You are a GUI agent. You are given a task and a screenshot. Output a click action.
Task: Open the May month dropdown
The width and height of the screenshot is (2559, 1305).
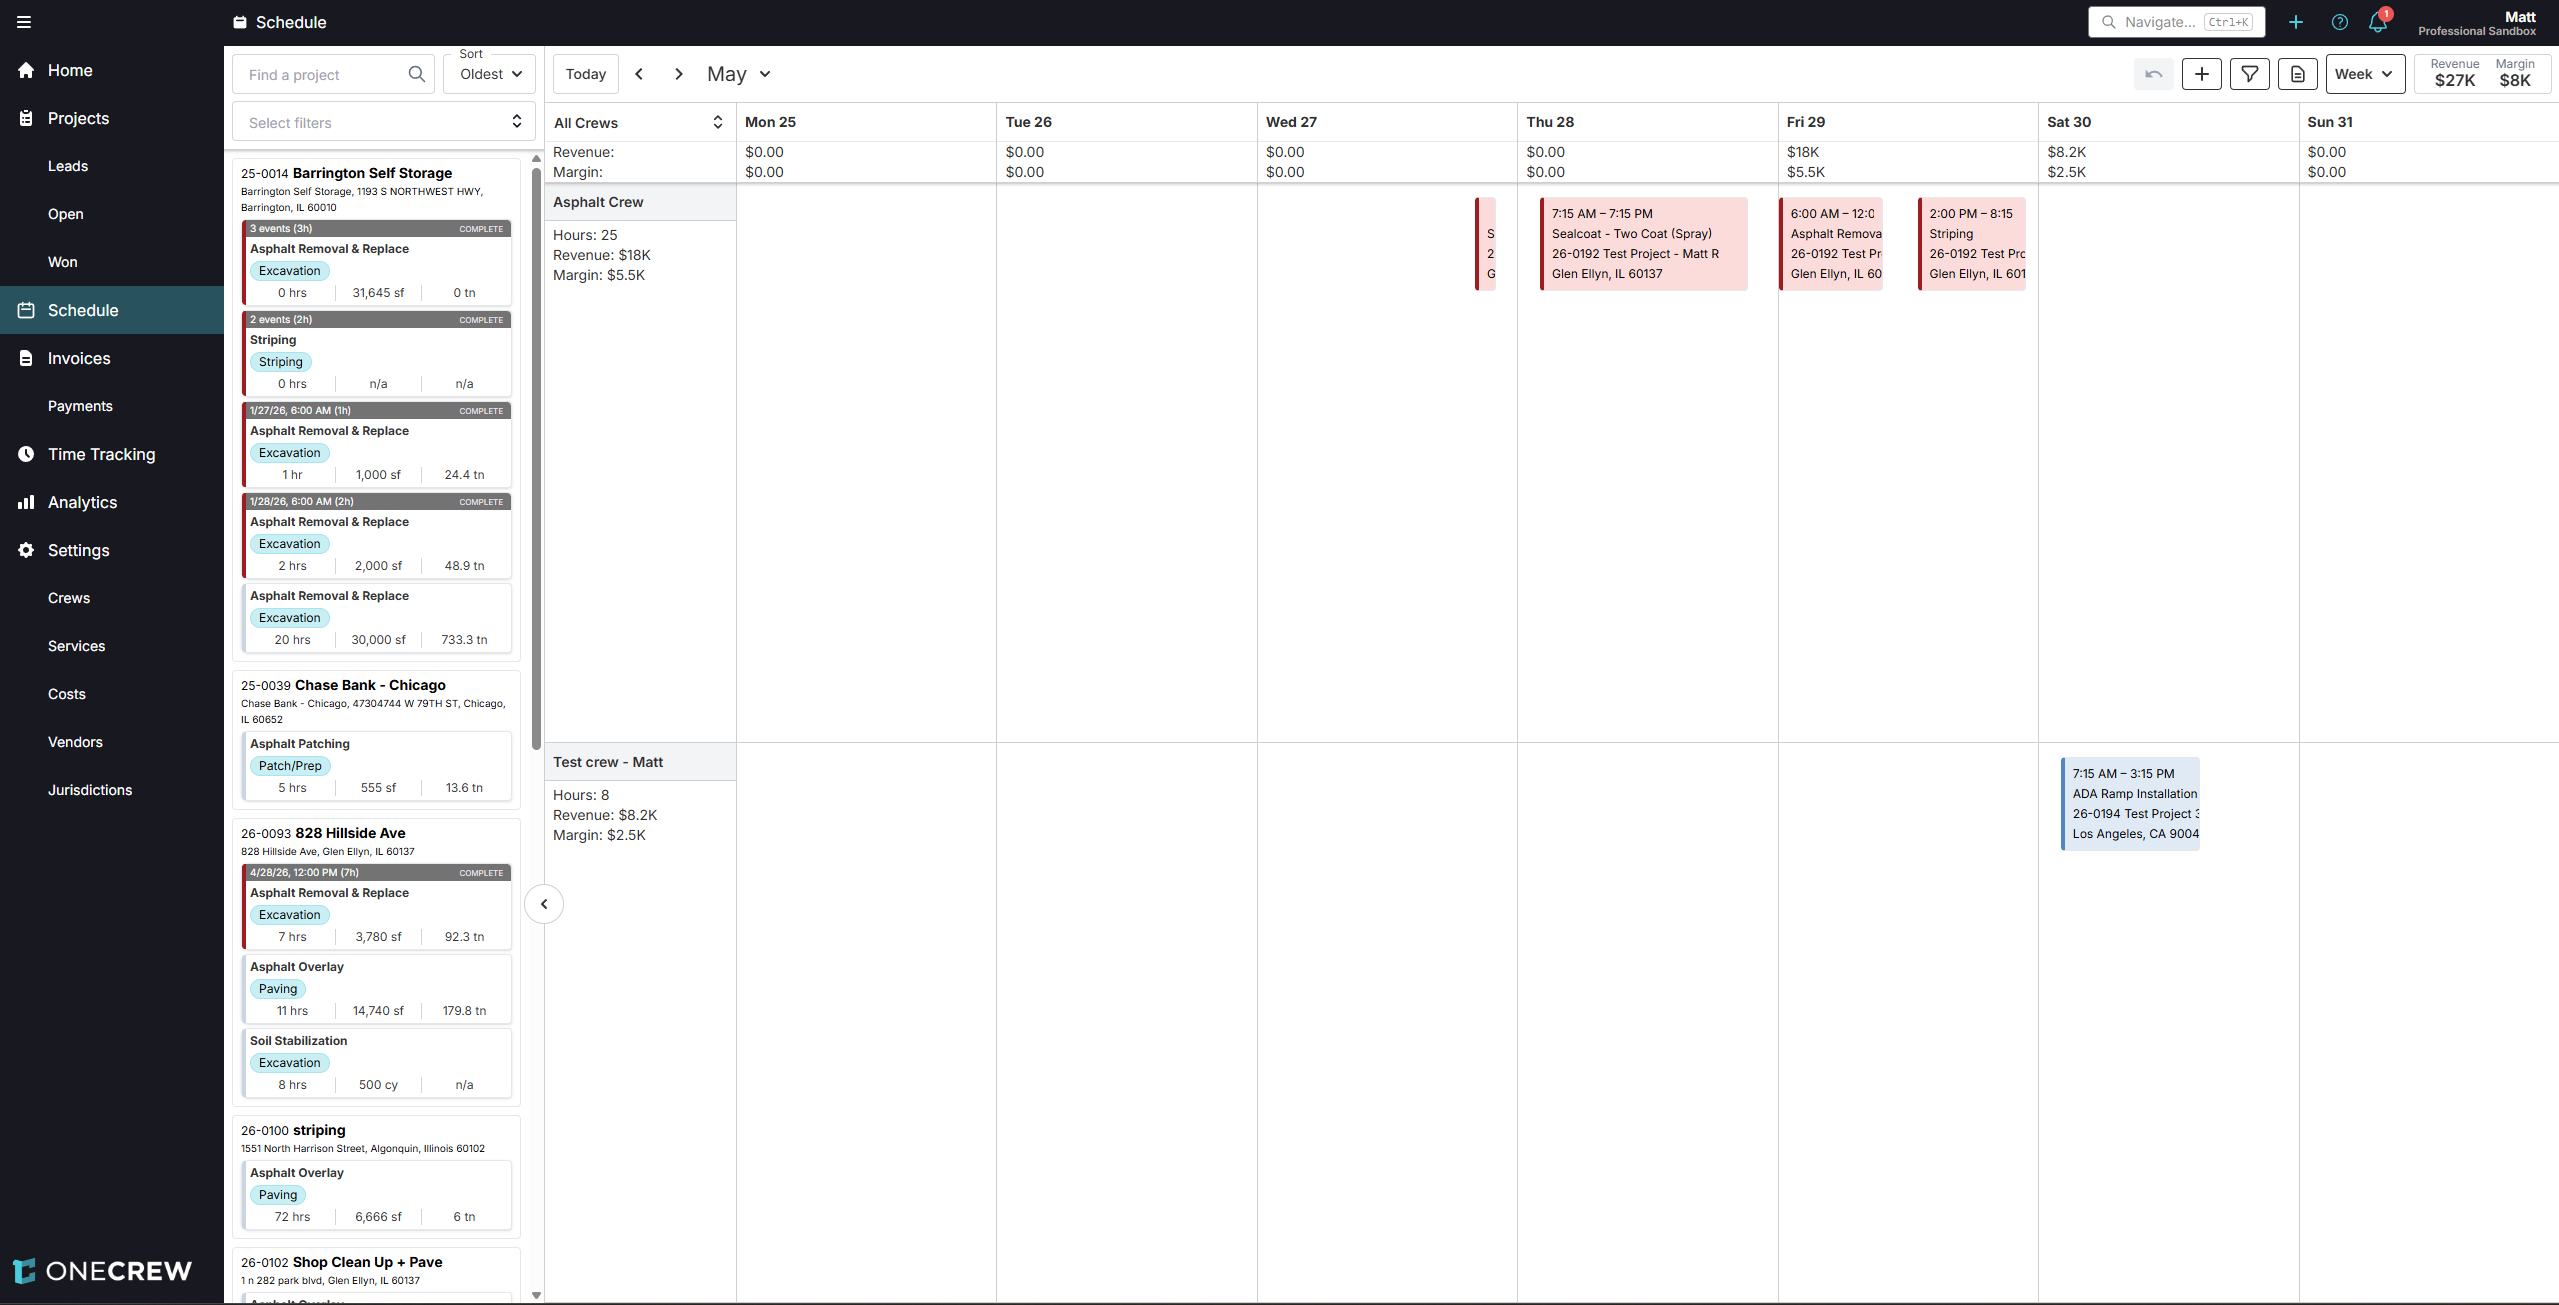point(739,74)
